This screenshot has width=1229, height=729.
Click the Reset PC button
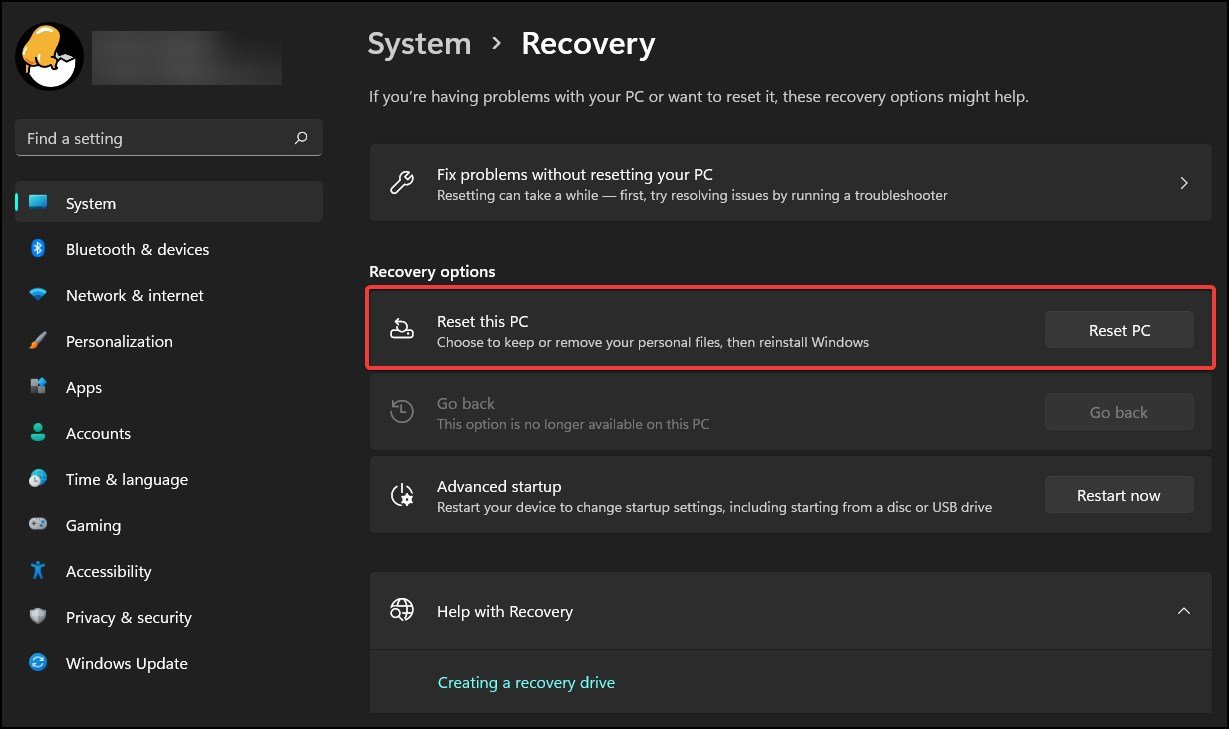point(1119,330)
